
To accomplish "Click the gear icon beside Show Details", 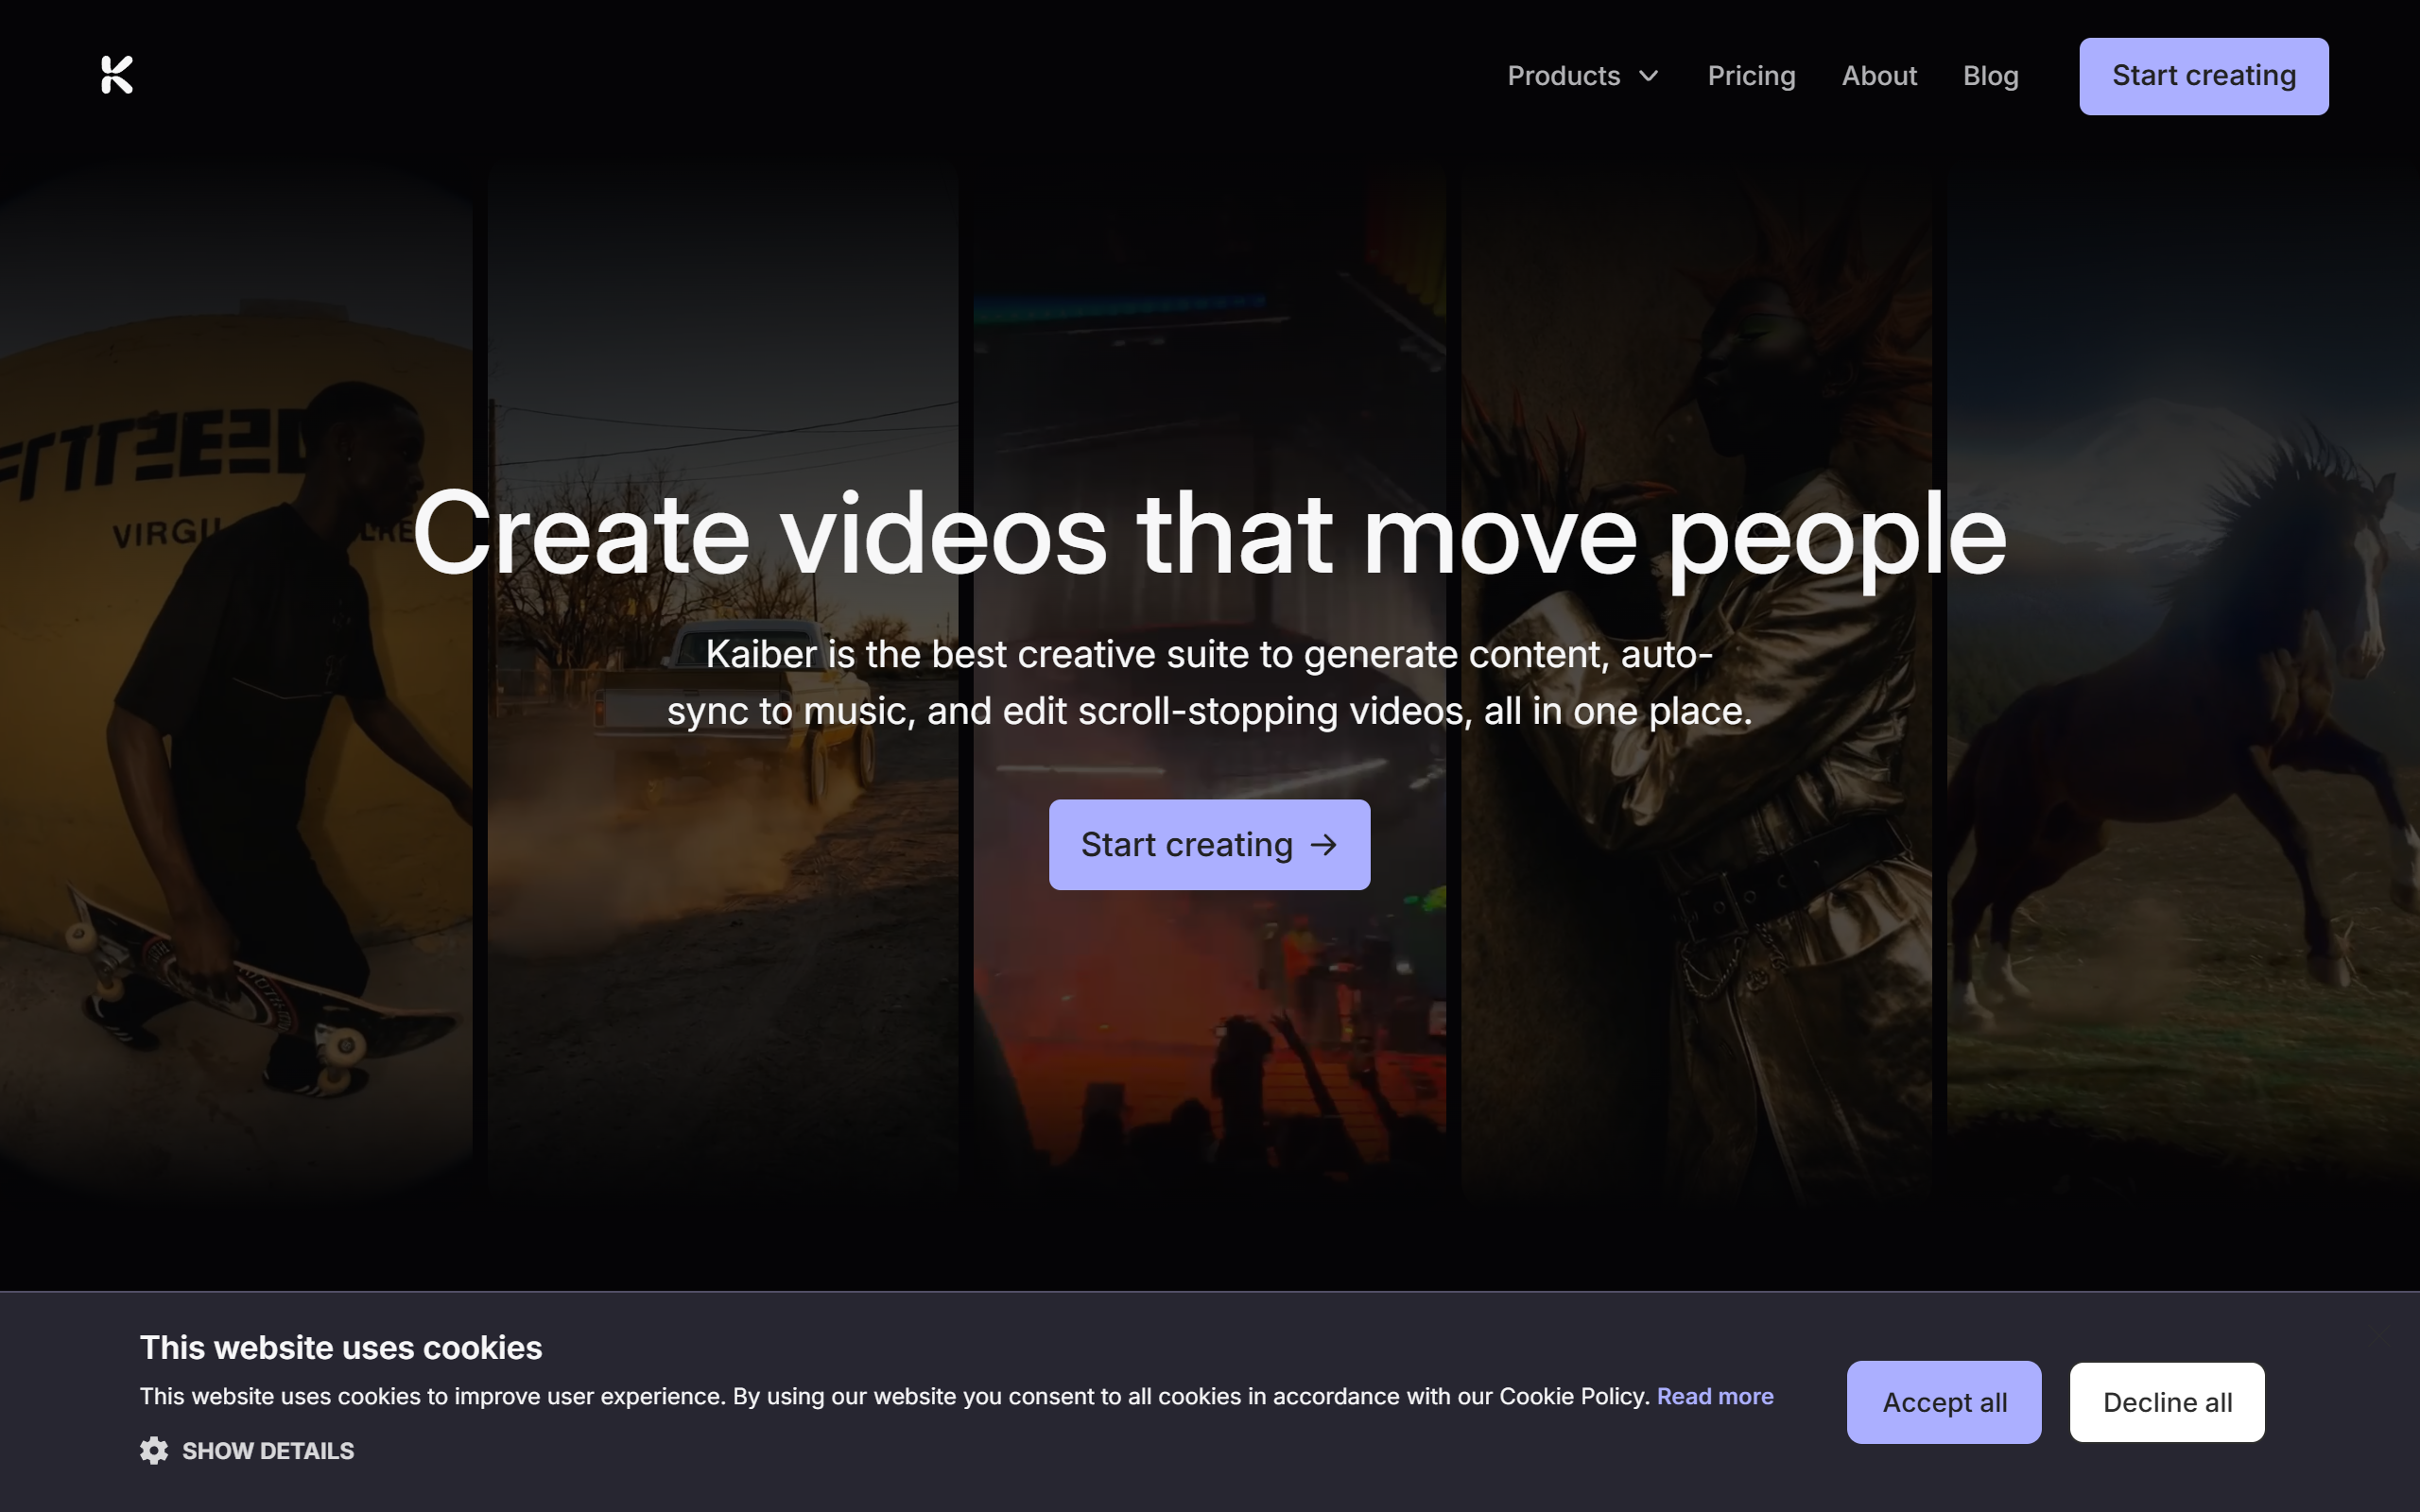I will point(154,1450).
